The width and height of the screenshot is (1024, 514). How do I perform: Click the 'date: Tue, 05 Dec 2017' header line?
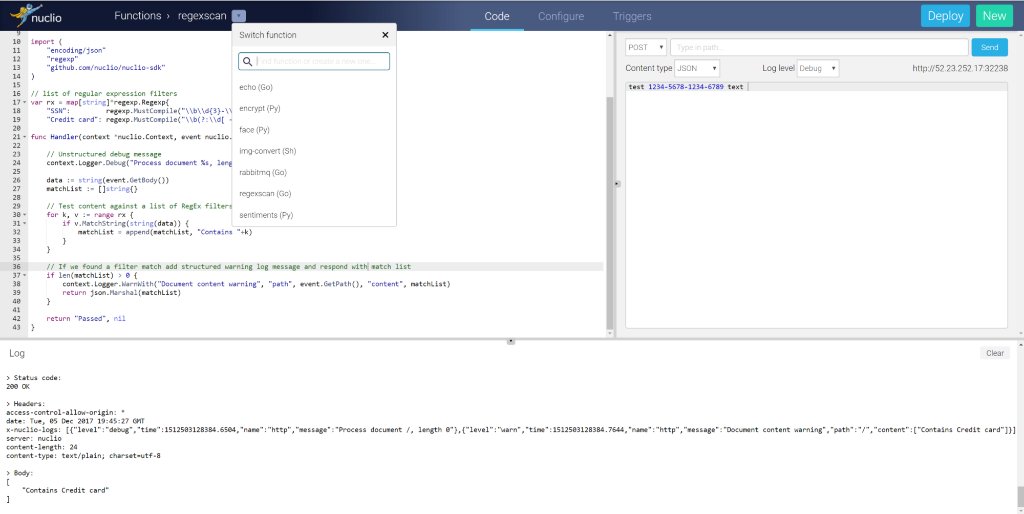(75, 421)
